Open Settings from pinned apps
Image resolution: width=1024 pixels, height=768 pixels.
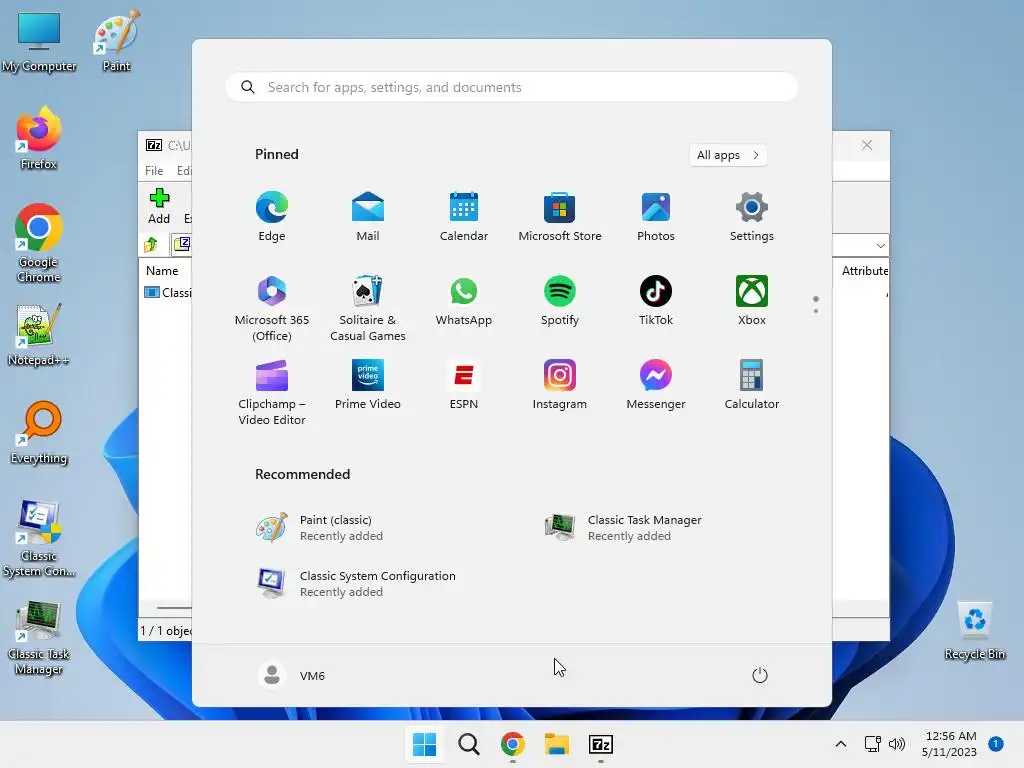coord(752,217)
